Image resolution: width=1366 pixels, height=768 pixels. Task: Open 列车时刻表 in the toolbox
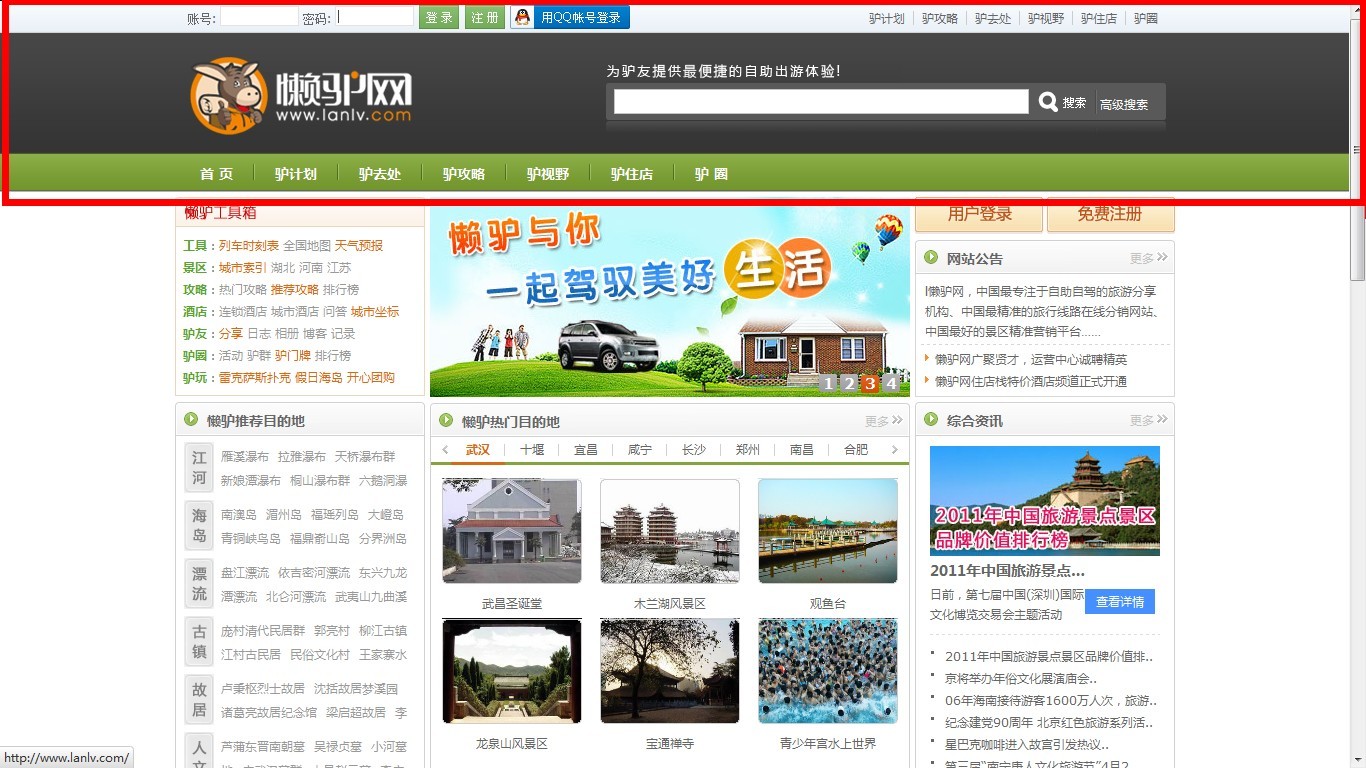pyautogui.click(x=249, y=246)
